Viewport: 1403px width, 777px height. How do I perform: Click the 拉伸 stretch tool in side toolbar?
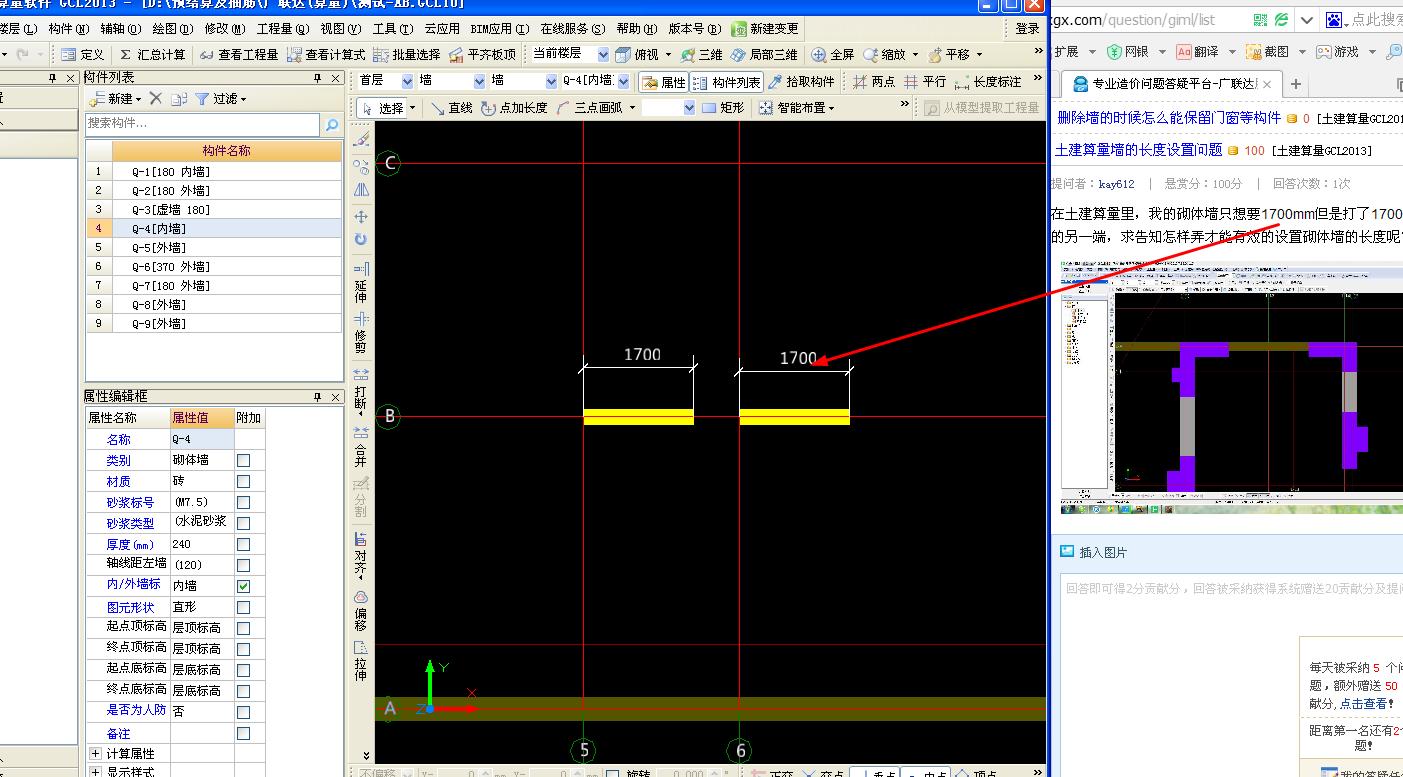coord(361,662)
